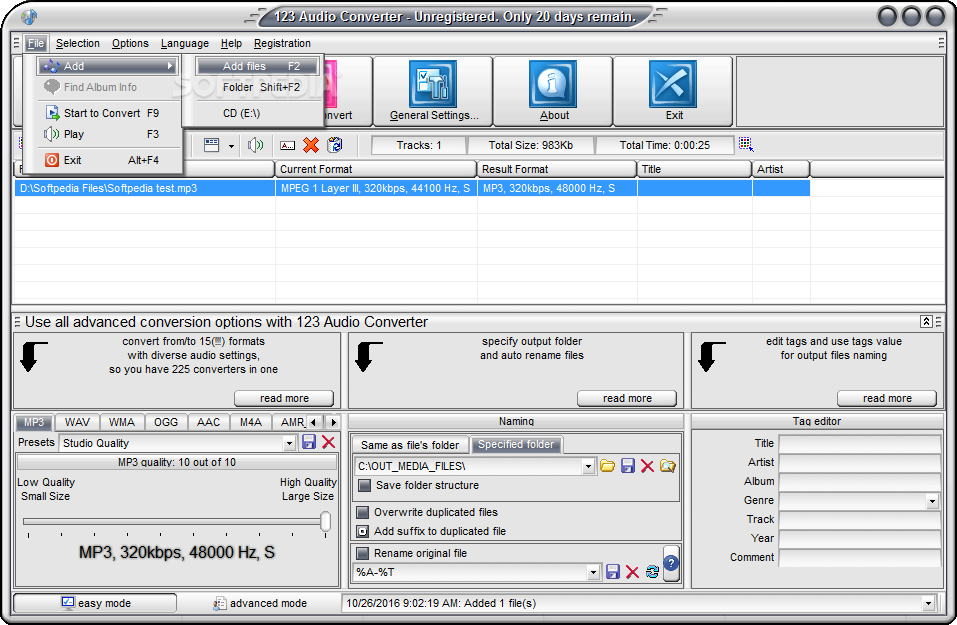The height and width of the screenshot is (625, 957).
Task: Click read more under edit tags
Action: pos(887,398)
